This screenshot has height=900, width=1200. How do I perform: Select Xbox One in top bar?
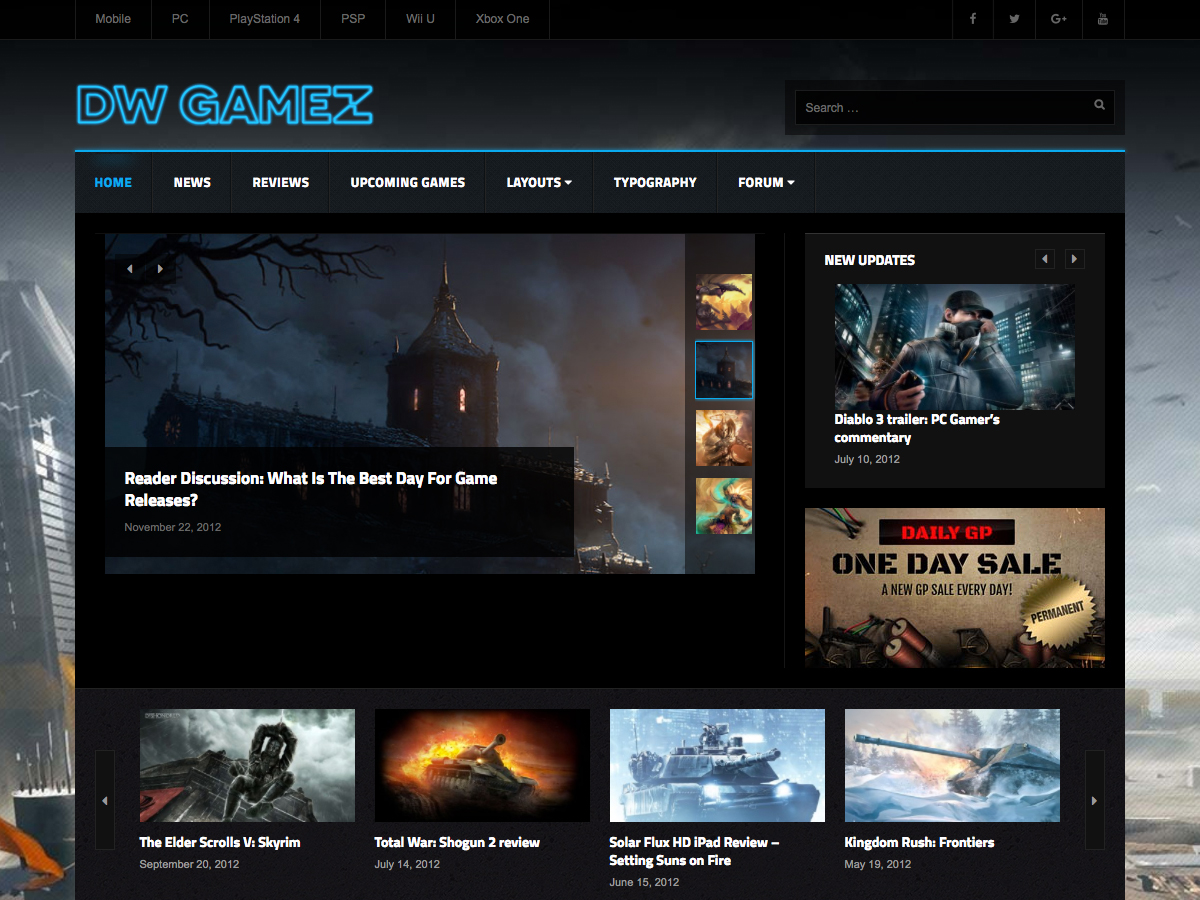point(502,19)
